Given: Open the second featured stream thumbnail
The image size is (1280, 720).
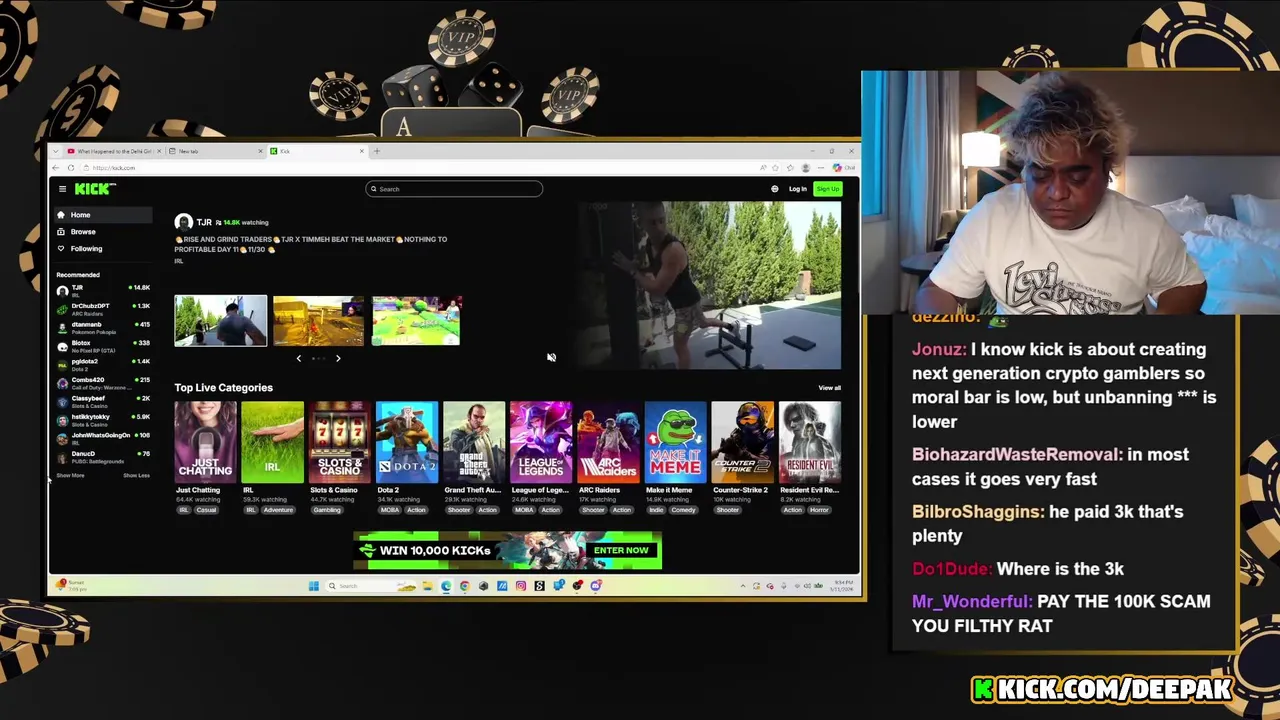Looking at the screenshot, I should pyautogui.click(x=318, y=320).
